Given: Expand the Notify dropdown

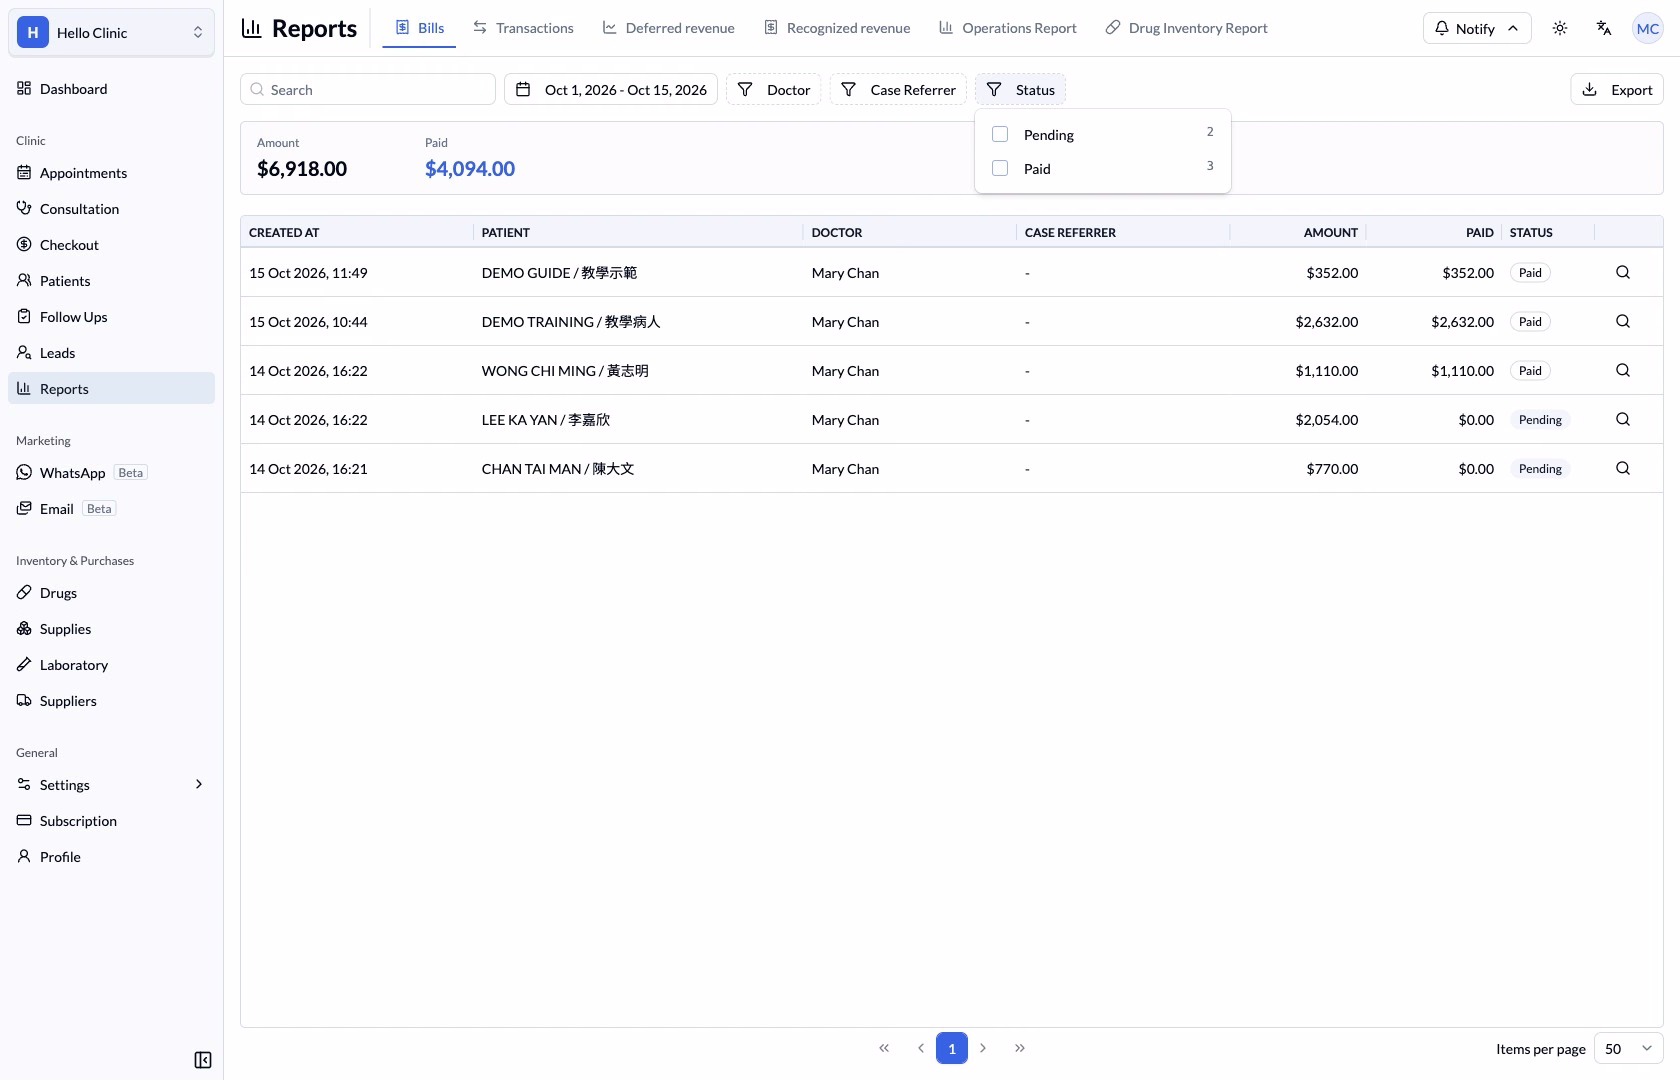Looking at the screenshot, I should click(x=1476, y=28).
